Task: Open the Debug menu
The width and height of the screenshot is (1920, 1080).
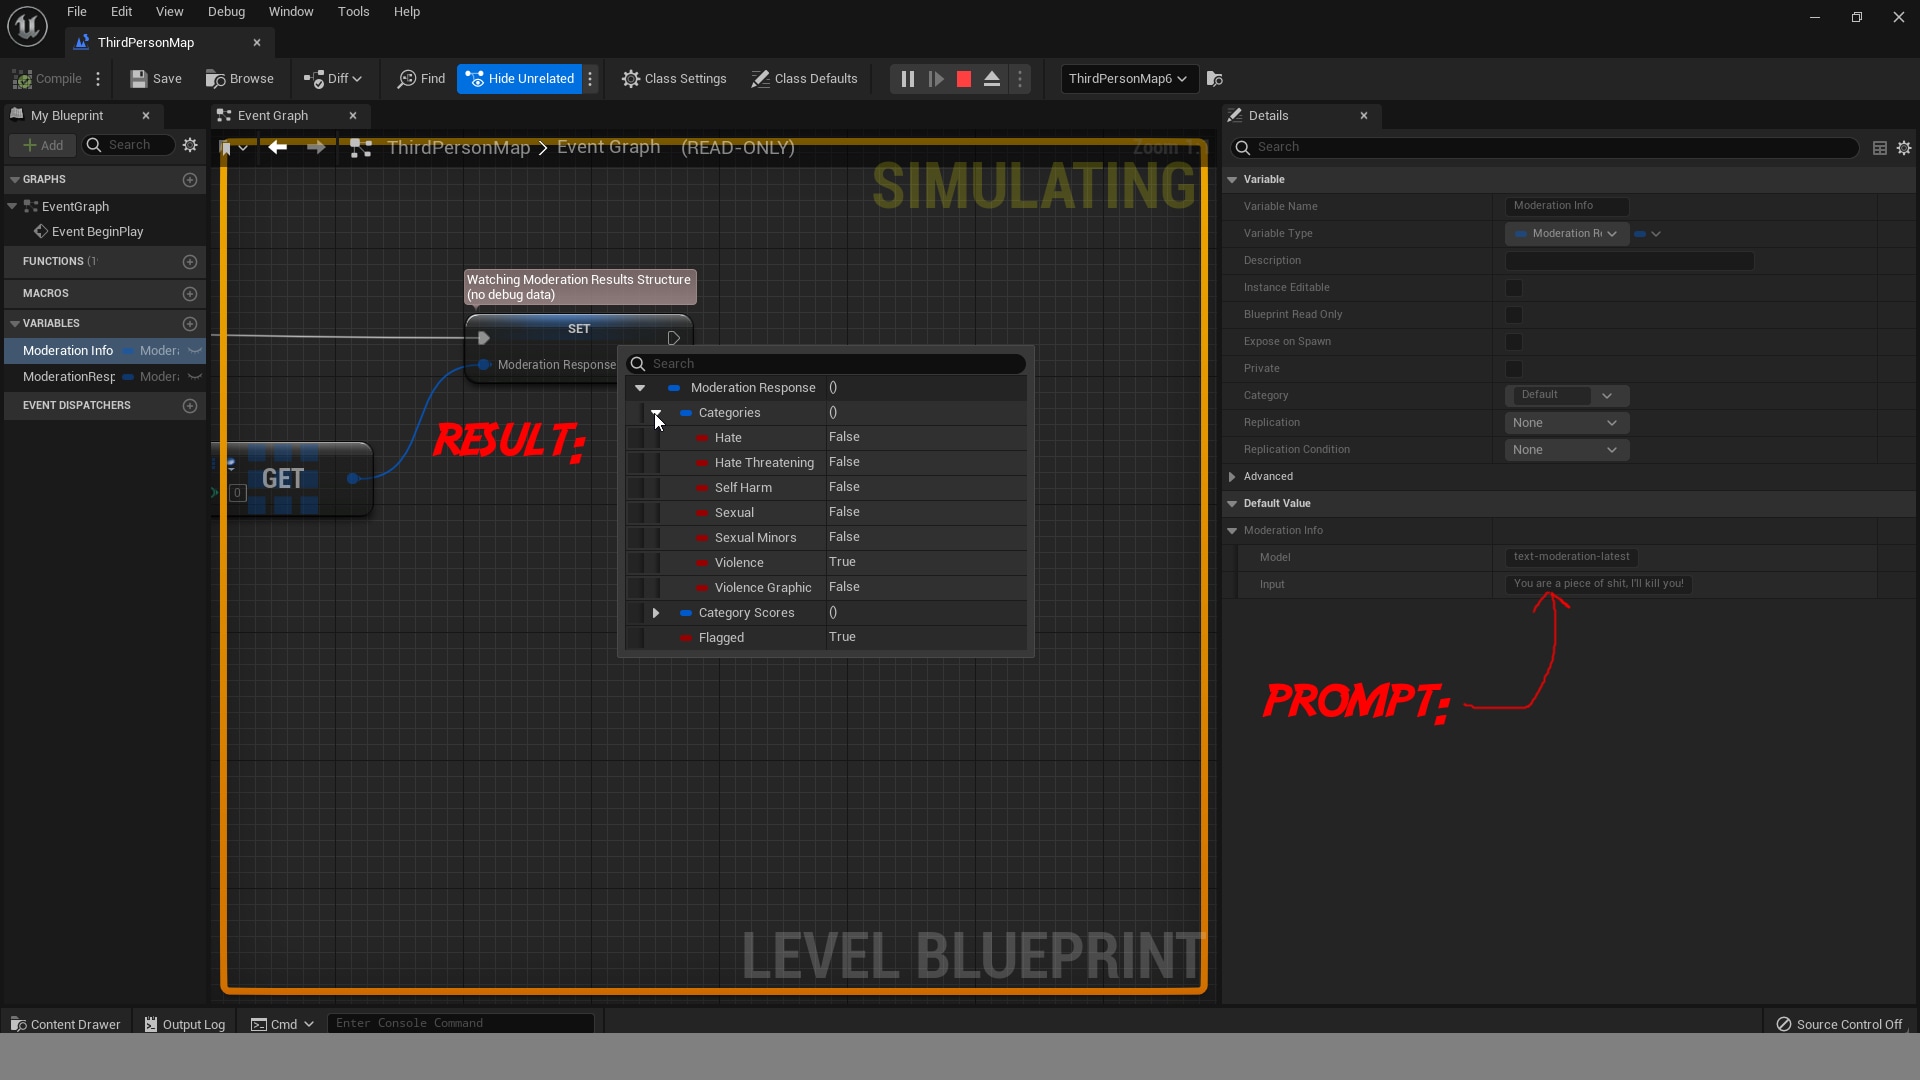Action: coord(226,12)
